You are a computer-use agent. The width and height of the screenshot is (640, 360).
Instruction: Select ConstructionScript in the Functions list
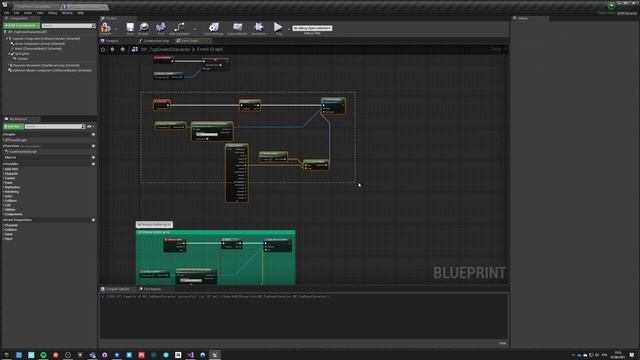[x=23, y=151]
